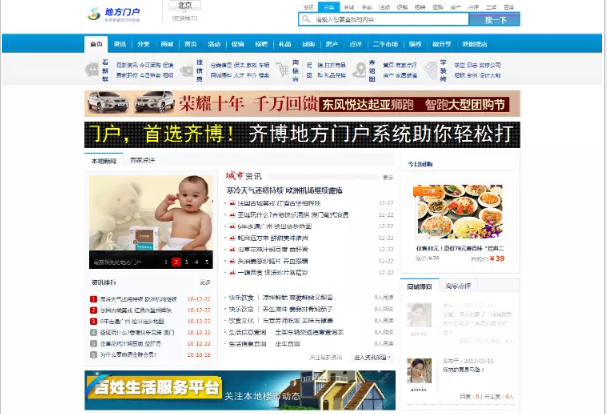The width and height of the screenshot is (607, 414).
Task: Open the 房产 item in main navigation
Action: pyautogui.click(x=332, y=44)
